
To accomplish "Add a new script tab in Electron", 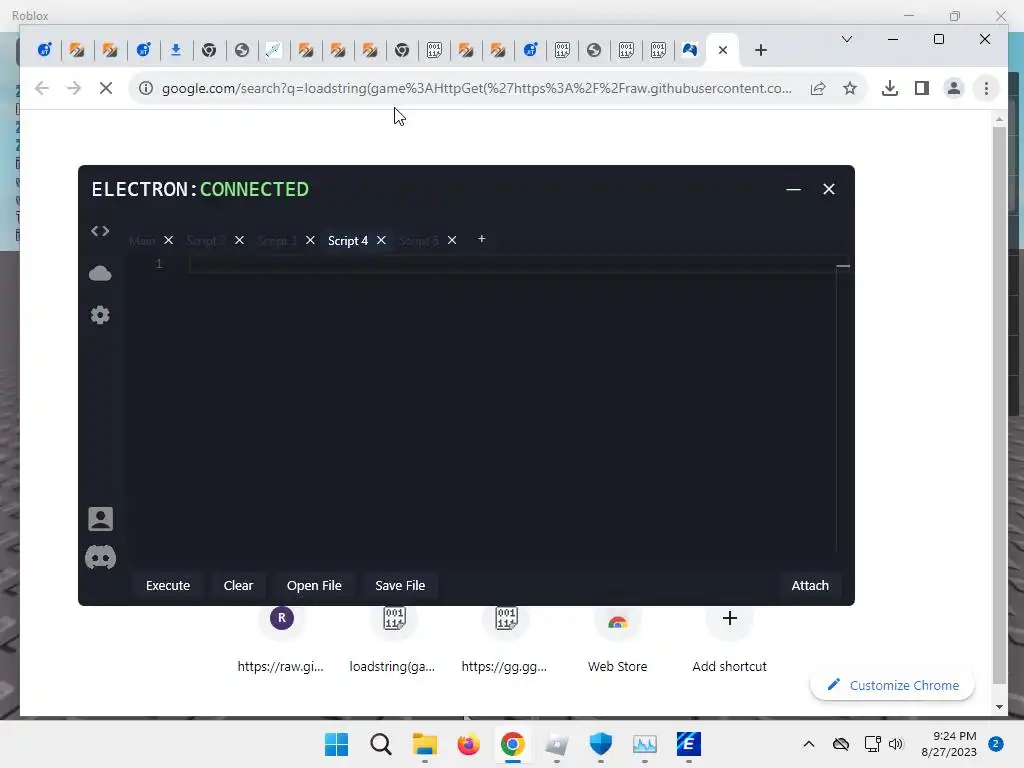I will coord(481,239).
